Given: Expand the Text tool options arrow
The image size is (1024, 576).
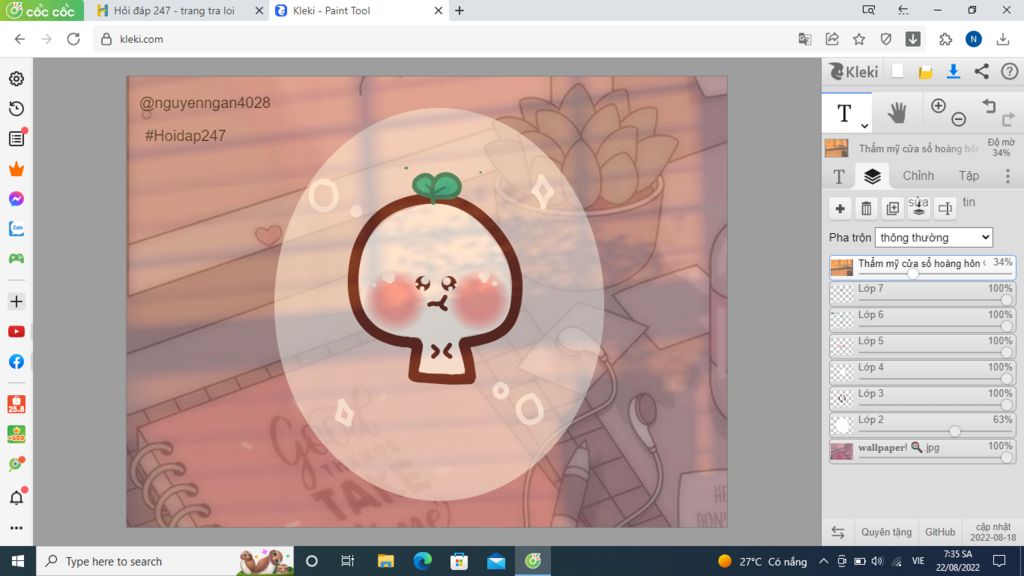Looking at the screenshot, I should pyautogui.click(x=864, y=125).
